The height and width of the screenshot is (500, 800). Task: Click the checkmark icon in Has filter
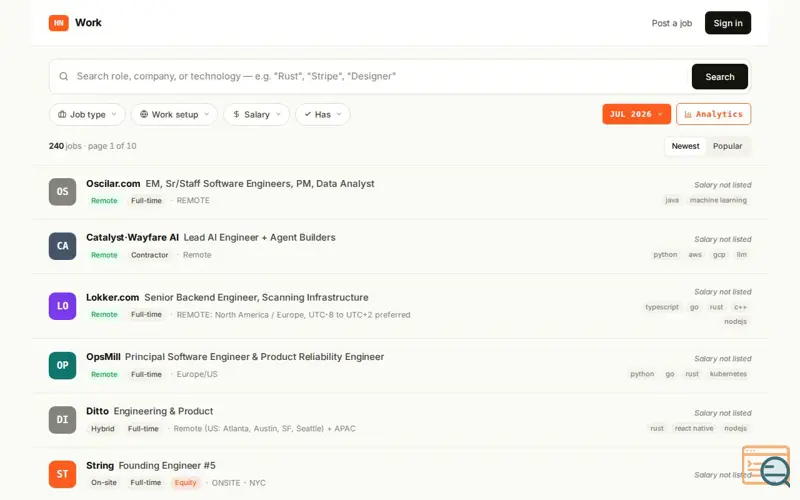pos(308,114)
